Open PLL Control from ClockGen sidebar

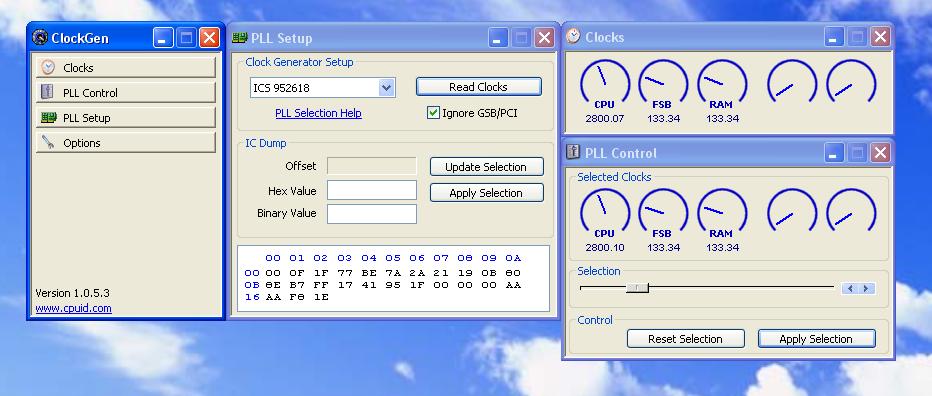(x=125, y=92)
